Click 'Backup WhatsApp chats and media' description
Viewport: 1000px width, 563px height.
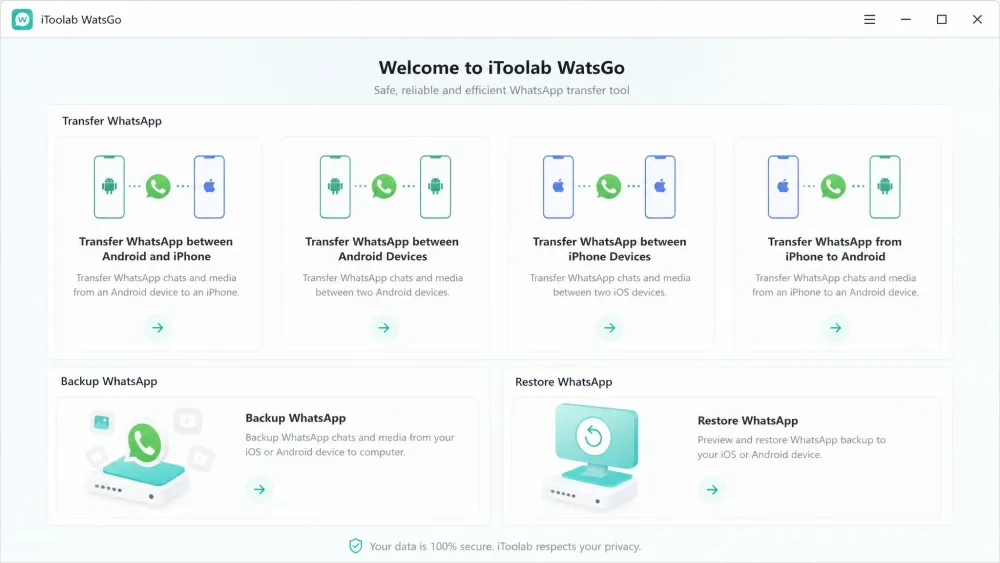[350, 444]
